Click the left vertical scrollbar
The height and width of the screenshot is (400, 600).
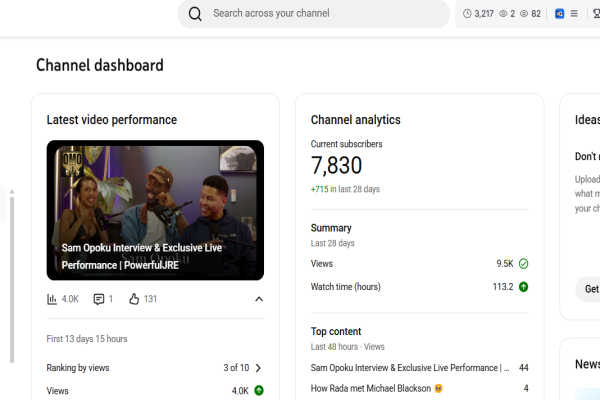pyautogui.click(x=12, y=280)
